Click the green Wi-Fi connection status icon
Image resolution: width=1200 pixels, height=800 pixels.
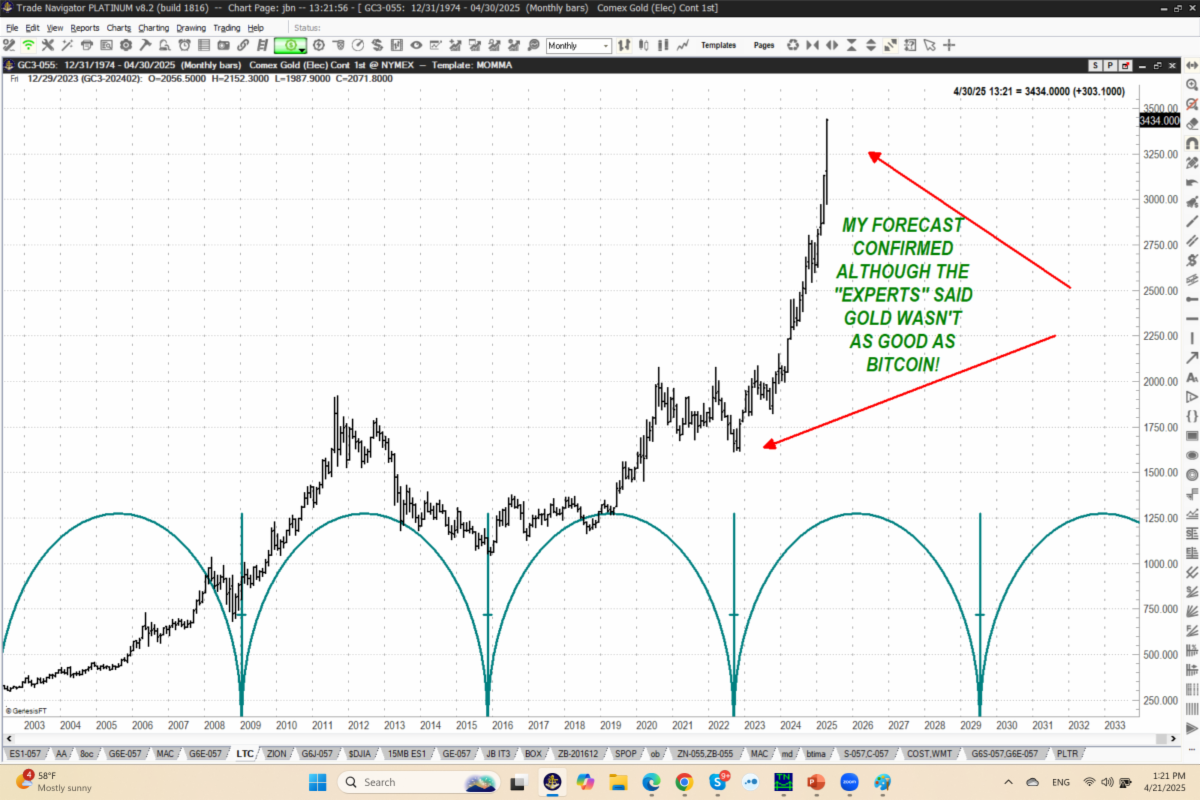coord(29,46)
